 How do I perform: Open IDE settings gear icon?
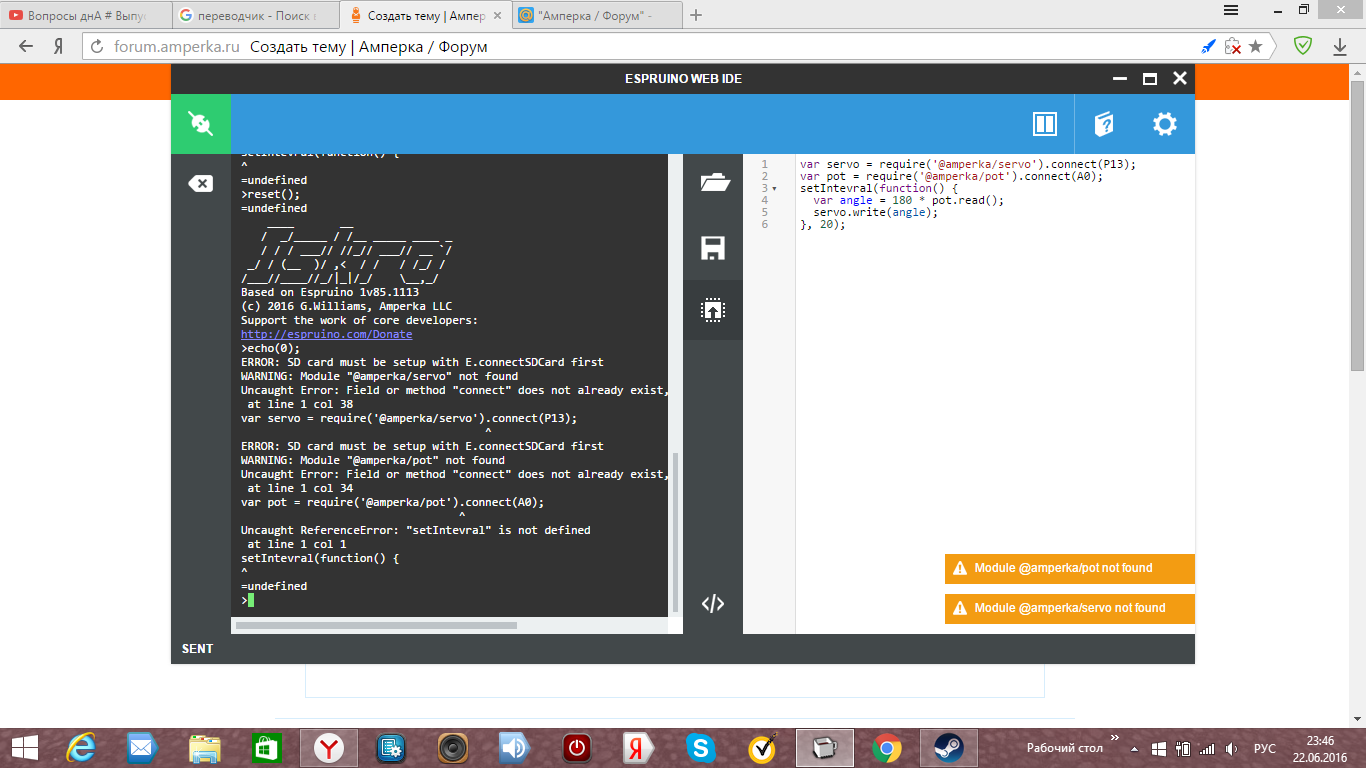(1165, 124)
